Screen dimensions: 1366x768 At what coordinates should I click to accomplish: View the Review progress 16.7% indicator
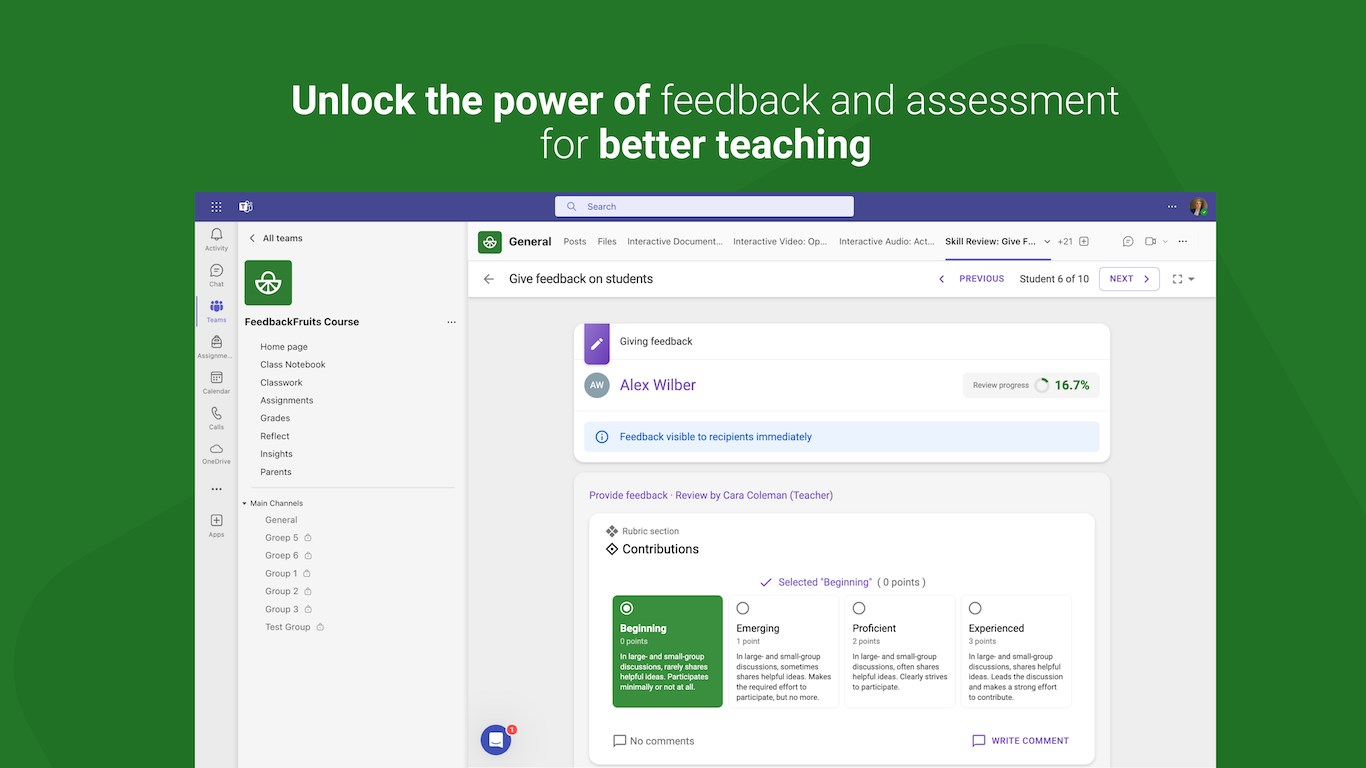point(1031,385)
